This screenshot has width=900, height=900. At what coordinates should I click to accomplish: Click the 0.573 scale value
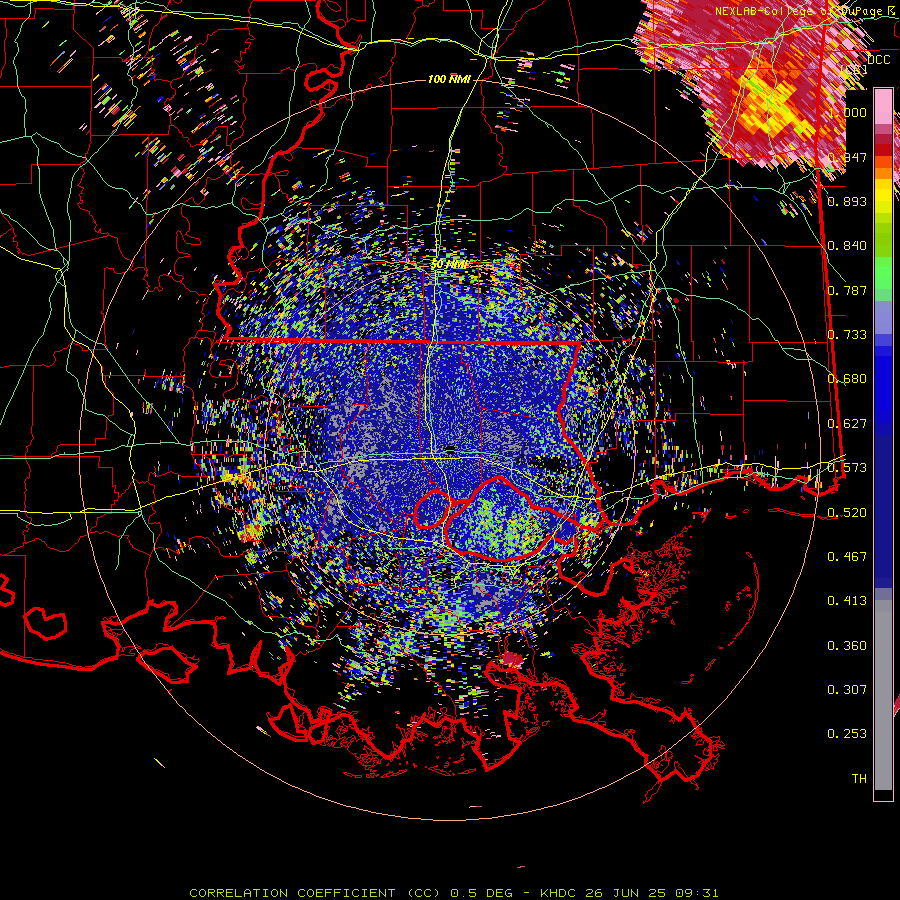click(x=847, y=468)
